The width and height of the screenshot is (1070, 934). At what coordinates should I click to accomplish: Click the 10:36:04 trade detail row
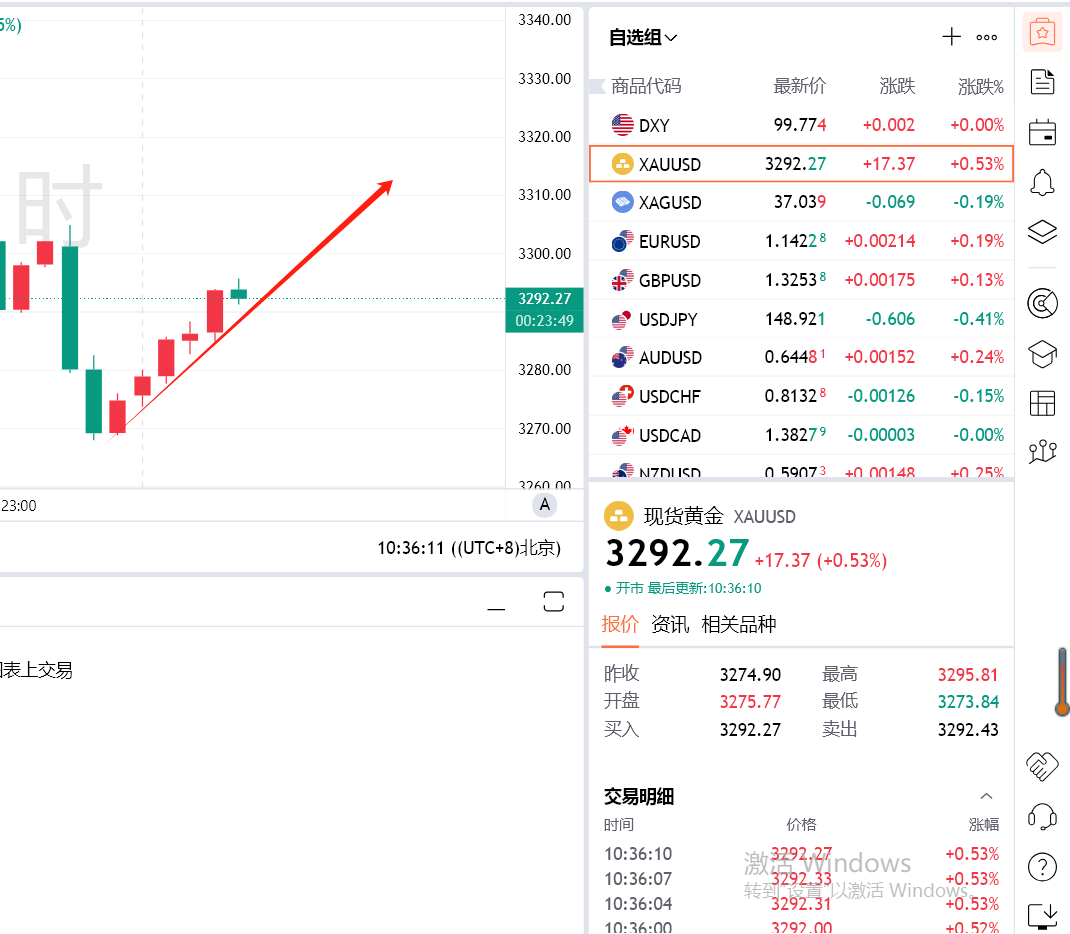click(801, 903)
